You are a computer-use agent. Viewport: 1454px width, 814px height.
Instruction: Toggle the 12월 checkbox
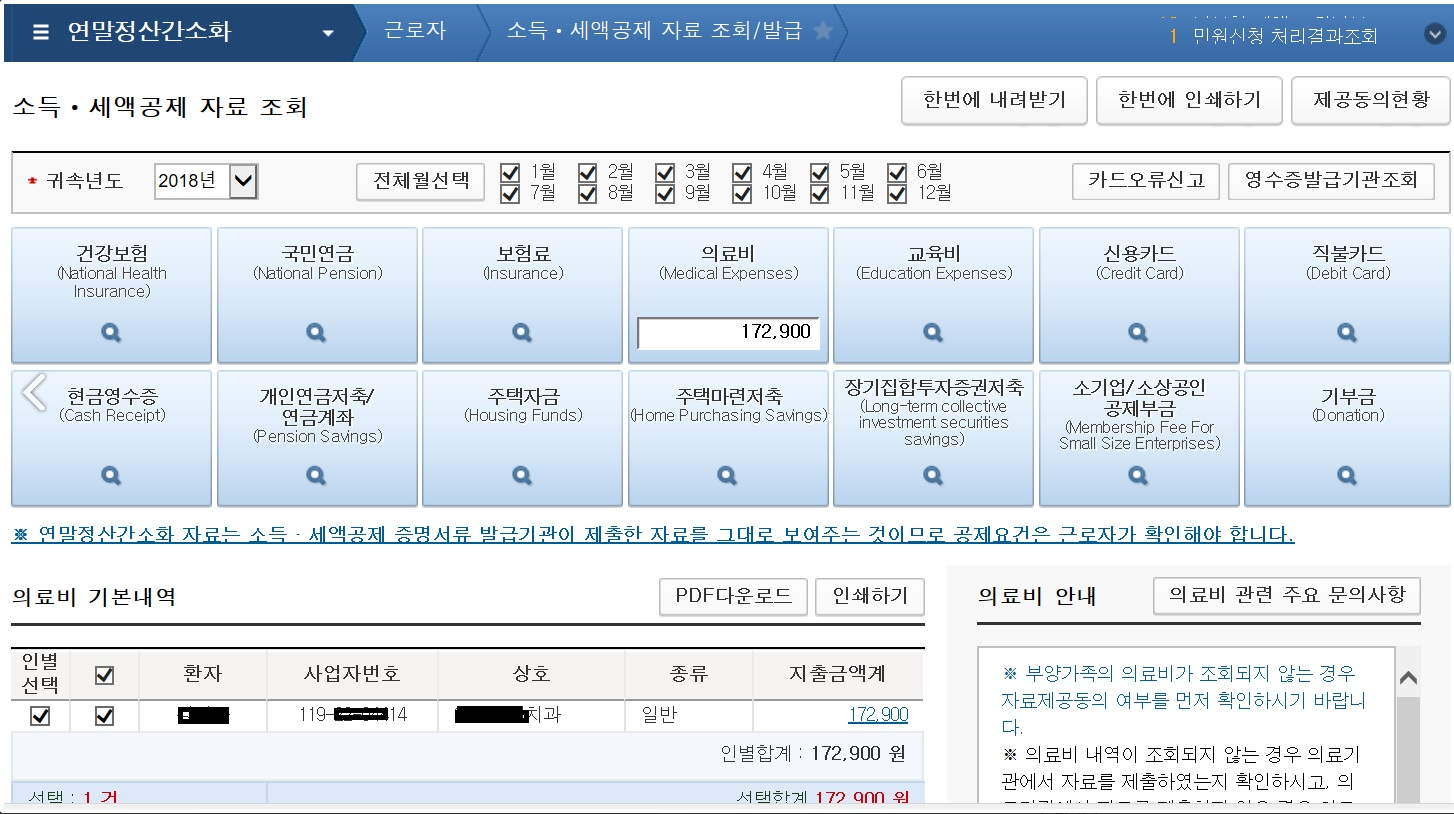click(x=897, y=193)
